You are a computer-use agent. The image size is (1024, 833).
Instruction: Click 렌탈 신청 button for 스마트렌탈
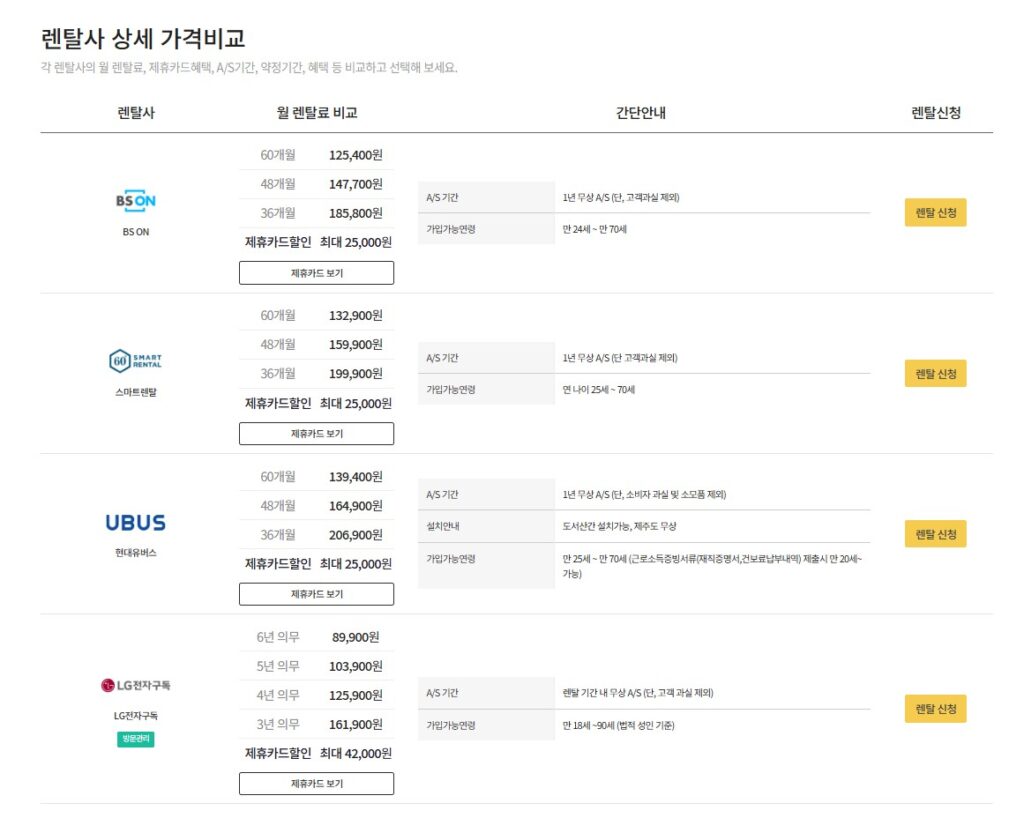(x=935, y=373)
